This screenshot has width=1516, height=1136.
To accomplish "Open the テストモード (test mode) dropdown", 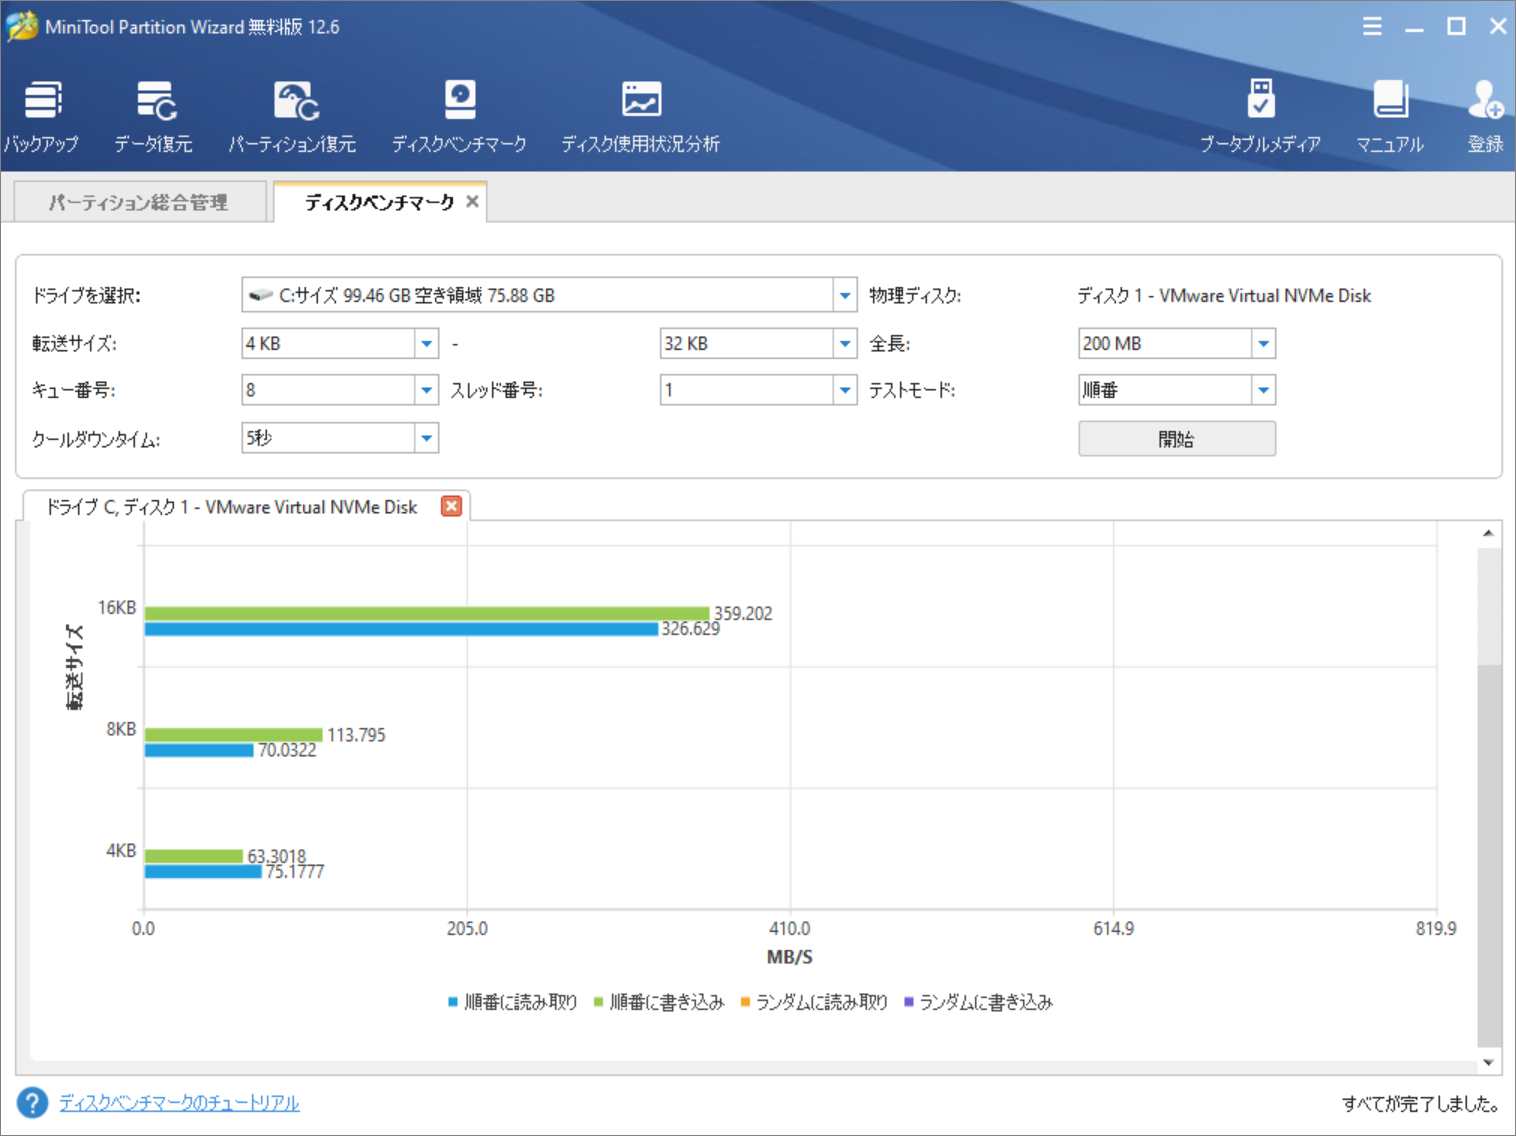I will 1264,390.
